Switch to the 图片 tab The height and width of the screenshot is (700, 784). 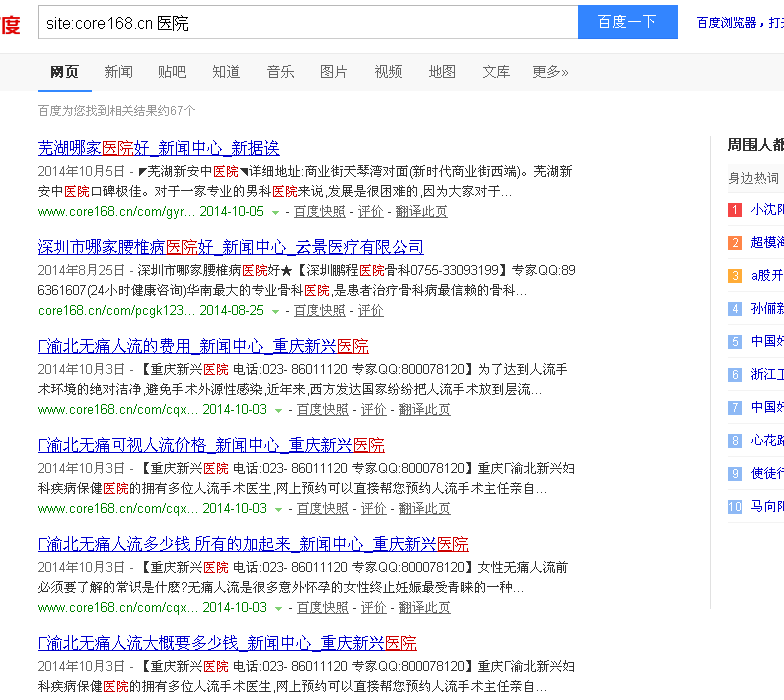[x=334, y=72]
